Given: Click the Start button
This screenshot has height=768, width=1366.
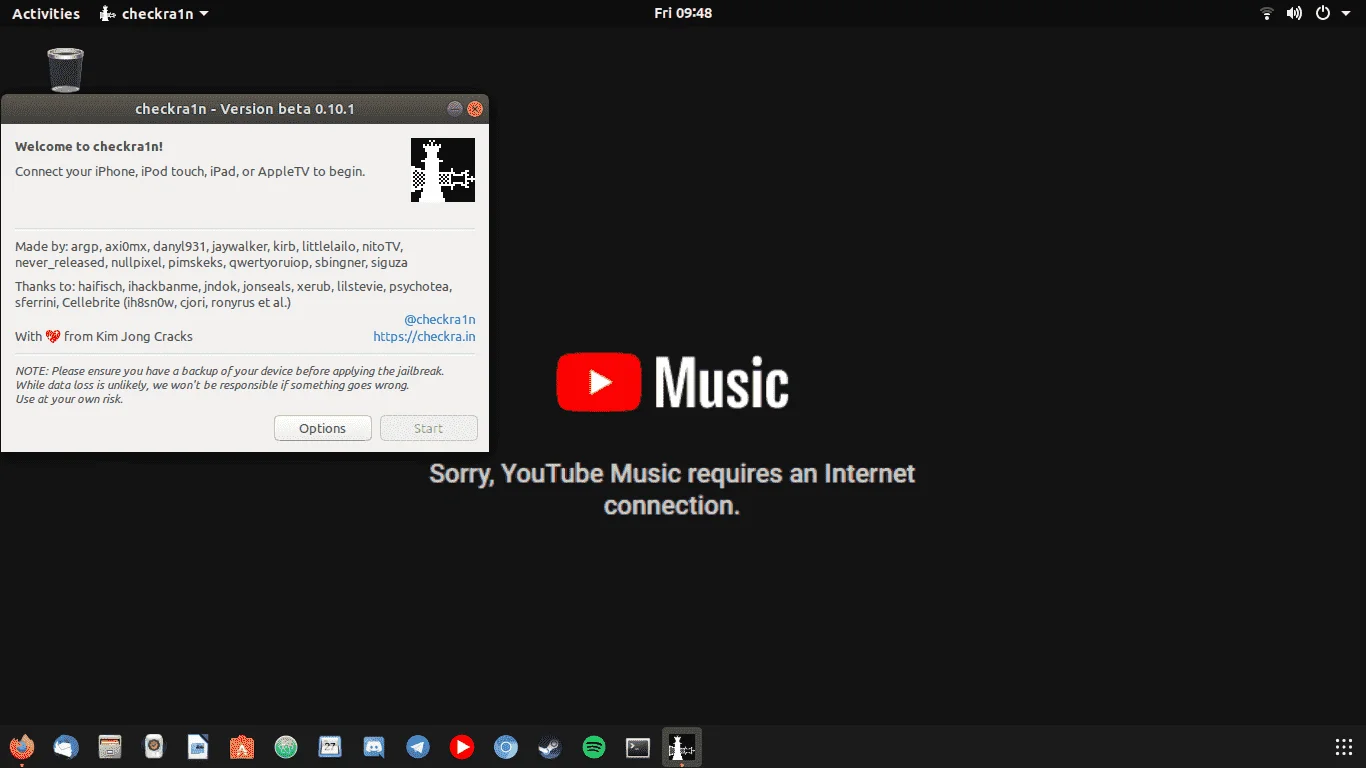Looking at the screenshot, I should click(x=429, y=428).
